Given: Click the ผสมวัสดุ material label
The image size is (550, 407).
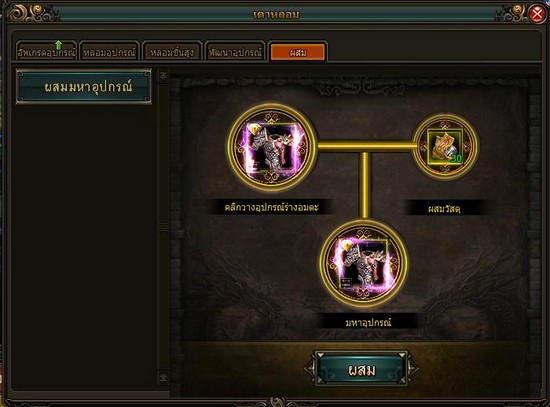Looking at the screenshot, I should coord(444,209).
